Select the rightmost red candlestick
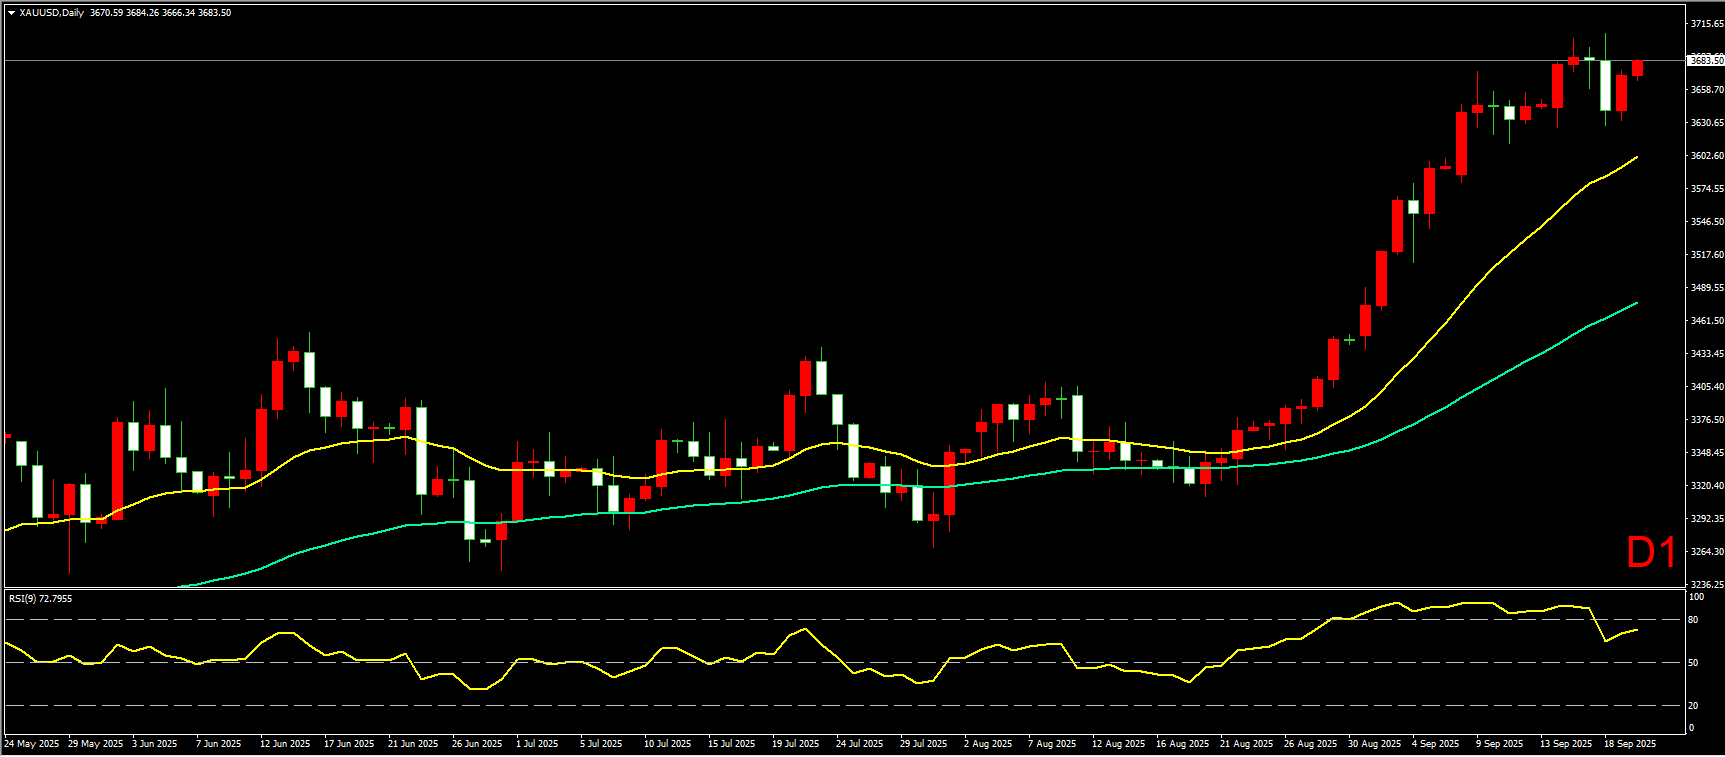The image size is (1725, 757). tap(1637, 68)
